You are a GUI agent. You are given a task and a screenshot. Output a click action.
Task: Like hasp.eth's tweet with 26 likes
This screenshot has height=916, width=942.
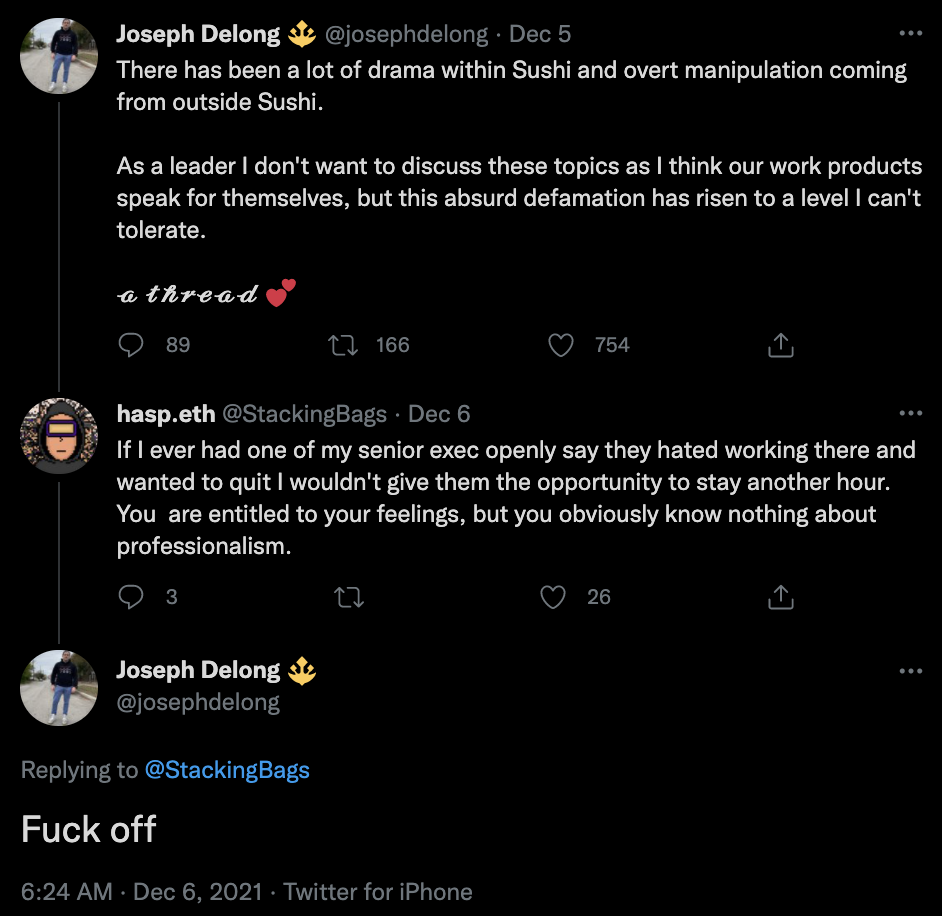pos(553,597)
